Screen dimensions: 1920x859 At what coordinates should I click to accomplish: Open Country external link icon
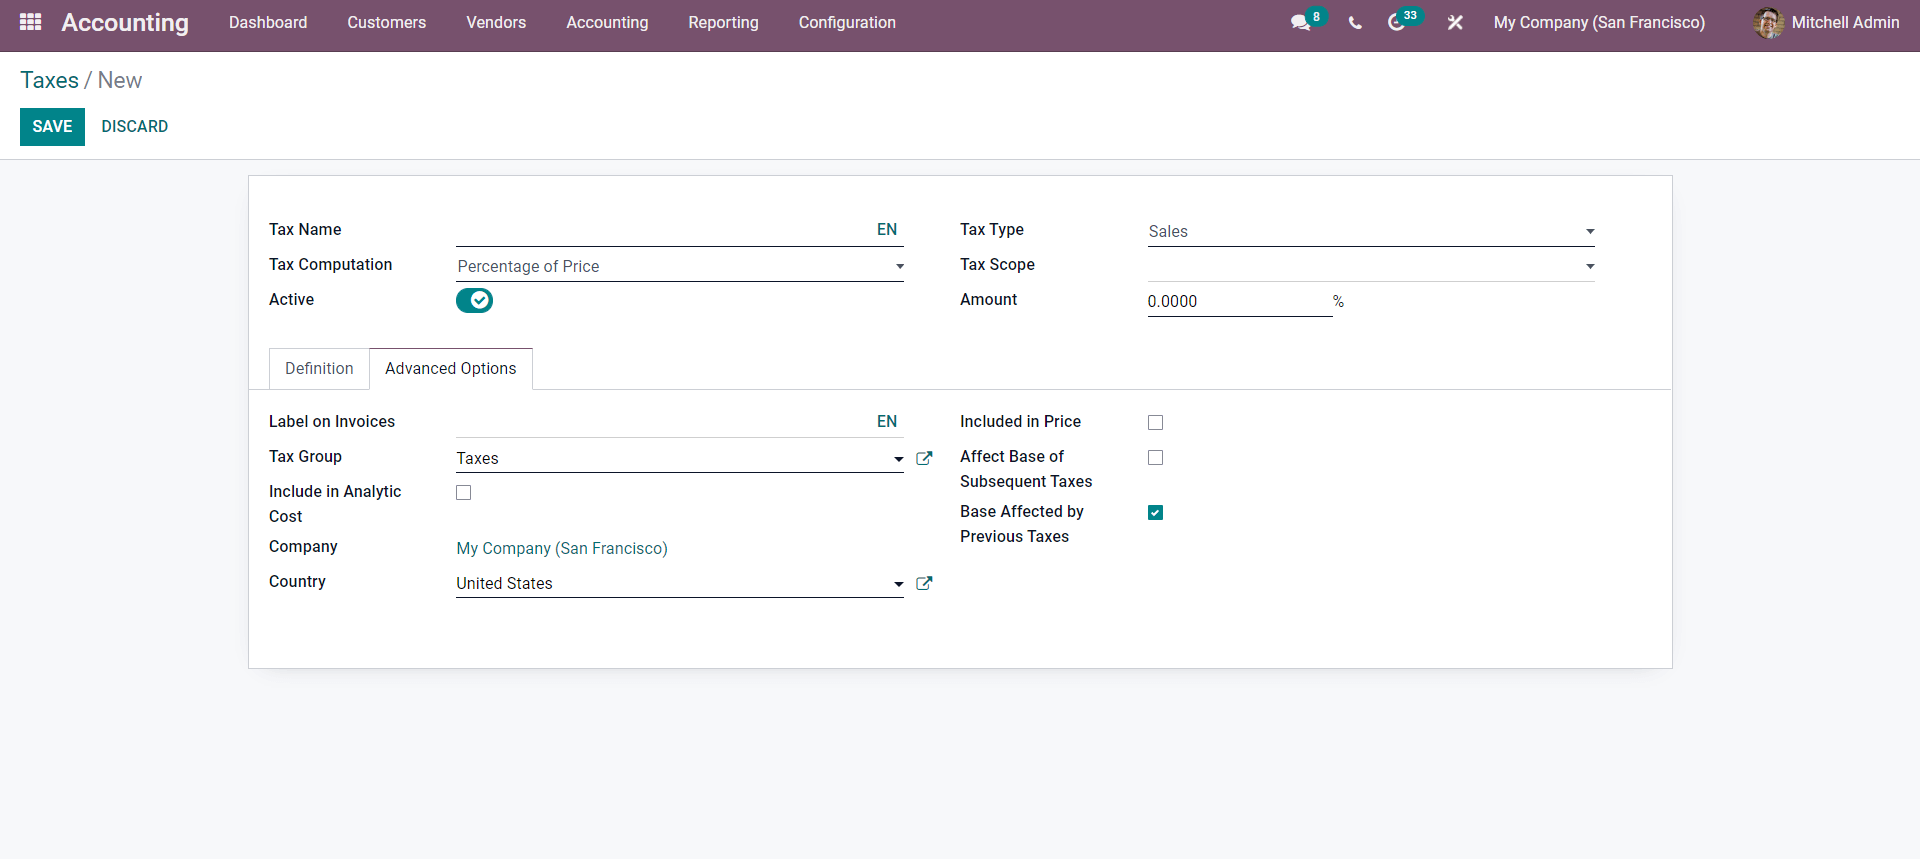[x=924, y=583]
